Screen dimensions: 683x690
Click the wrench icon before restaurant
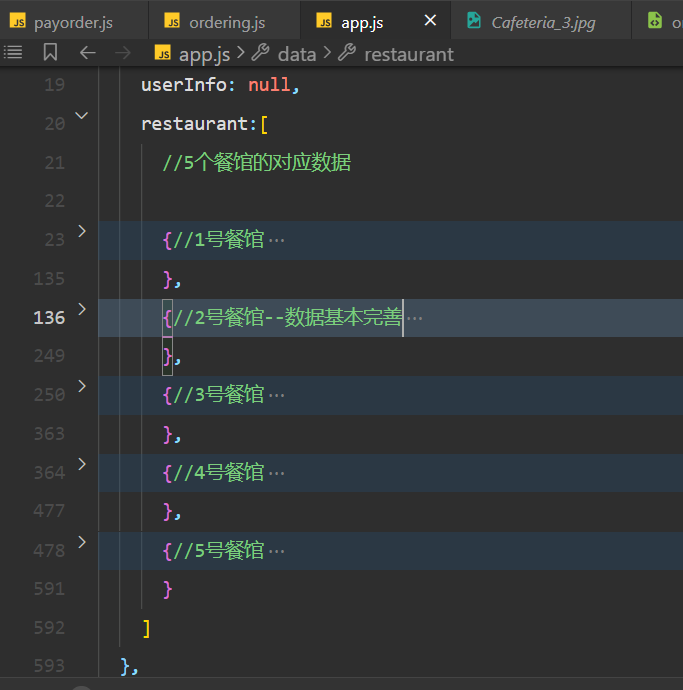(347, 53)
